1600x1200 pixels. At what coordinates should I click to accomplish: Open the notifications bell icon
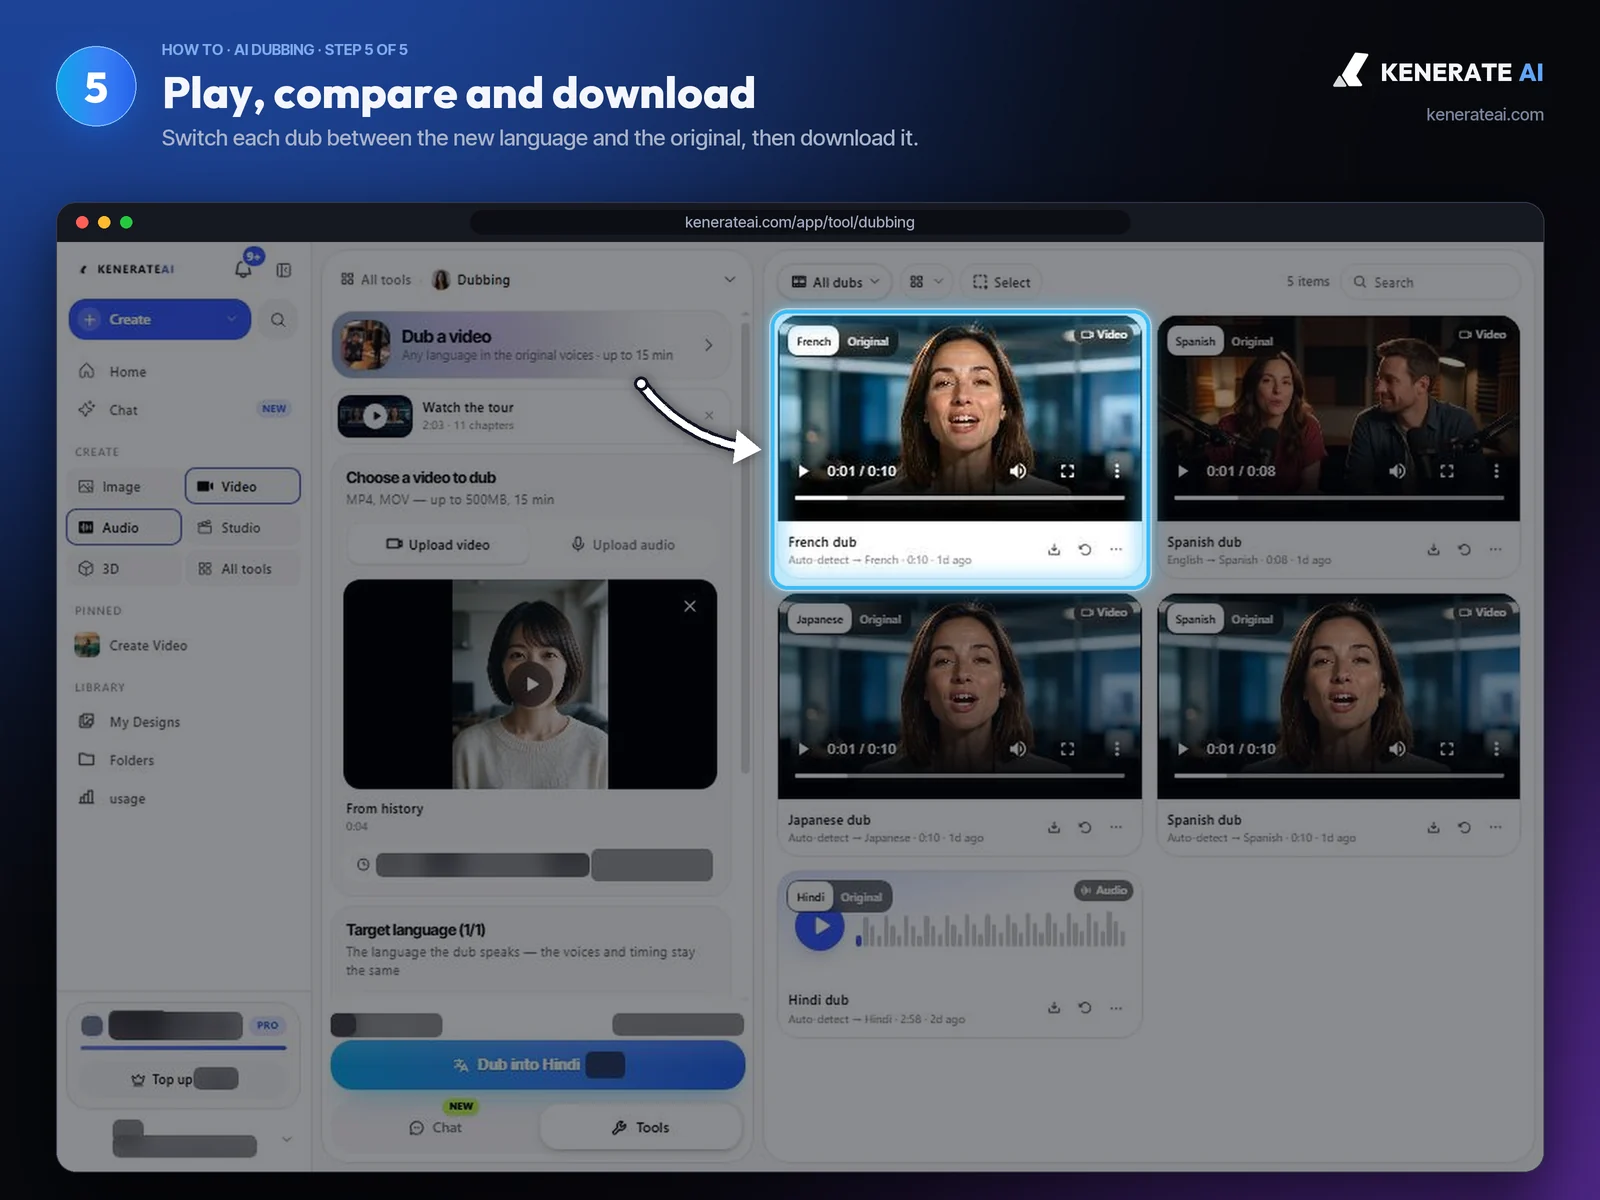243,269
